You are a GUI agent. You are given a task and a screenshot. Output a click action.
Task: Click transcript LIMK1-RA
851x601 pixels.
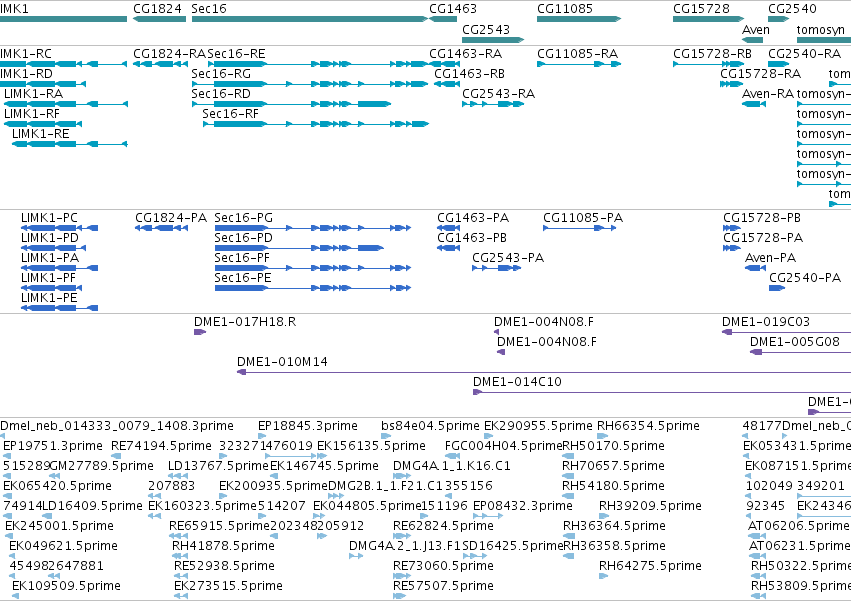(x=34, y=94)
